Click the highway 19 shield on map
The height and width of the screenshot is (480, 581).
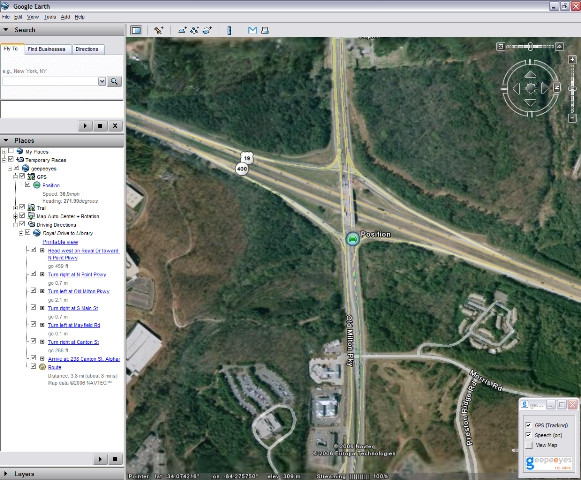pyautogui.click(x=247, y=158)
